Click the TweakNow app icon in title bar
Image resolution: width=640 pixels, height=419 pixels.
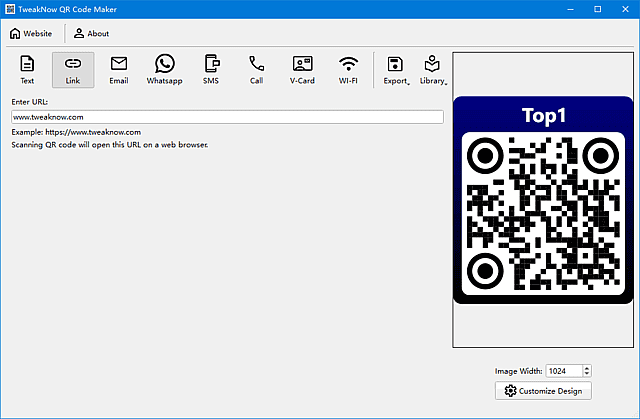point(10,9)
